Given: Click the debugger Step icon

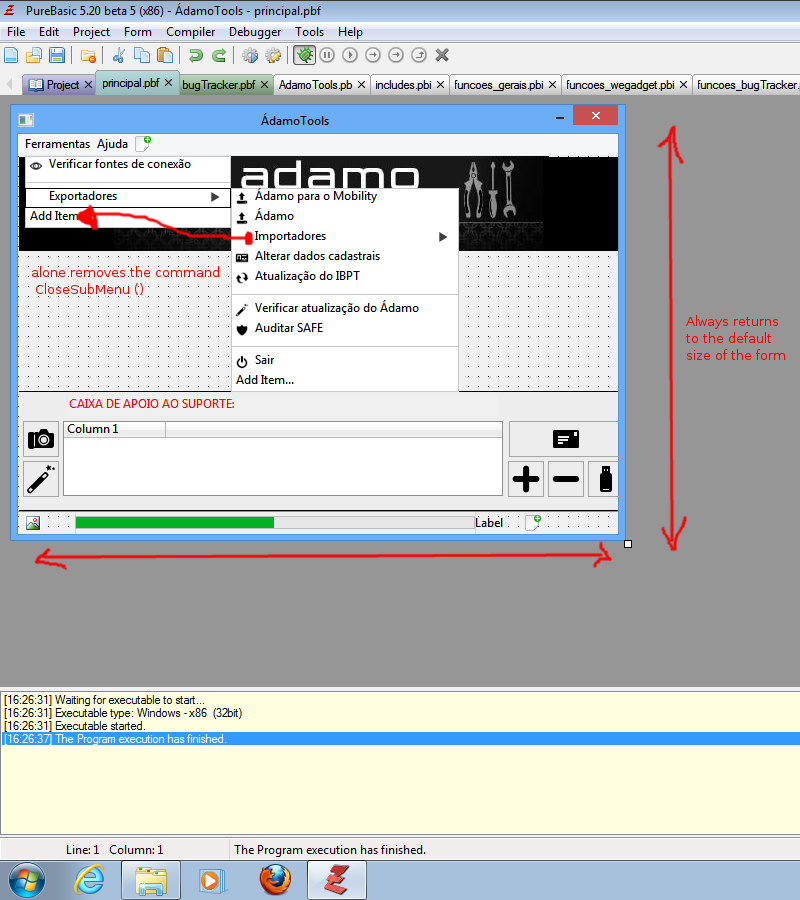Looking at the screenshot, I should 373,55.
